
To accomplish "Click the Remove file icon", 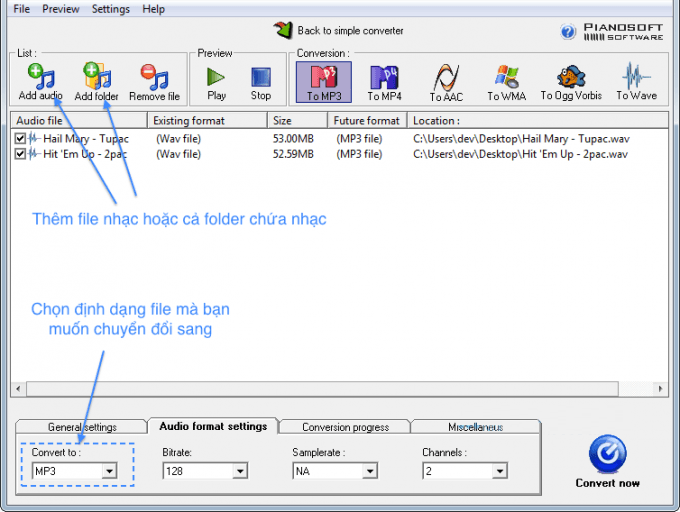I will coord(154,77).
